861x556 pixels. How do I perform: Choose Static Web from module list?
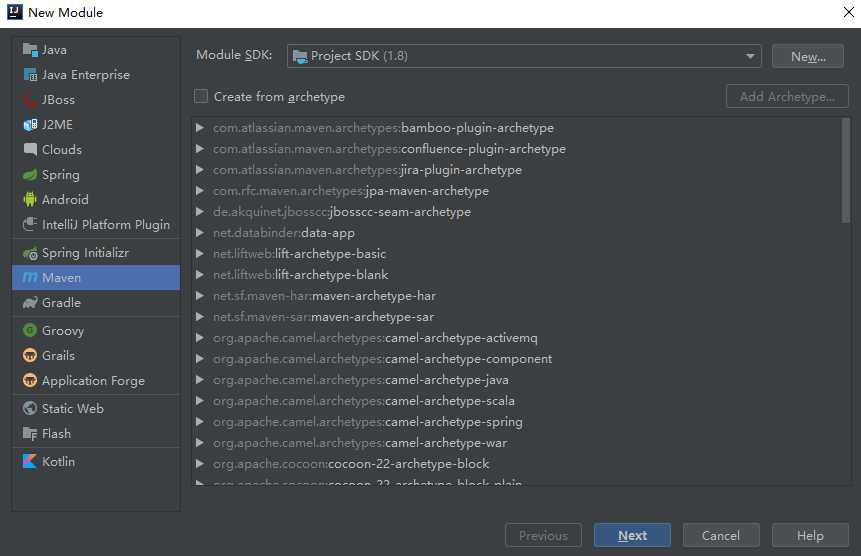72,409
